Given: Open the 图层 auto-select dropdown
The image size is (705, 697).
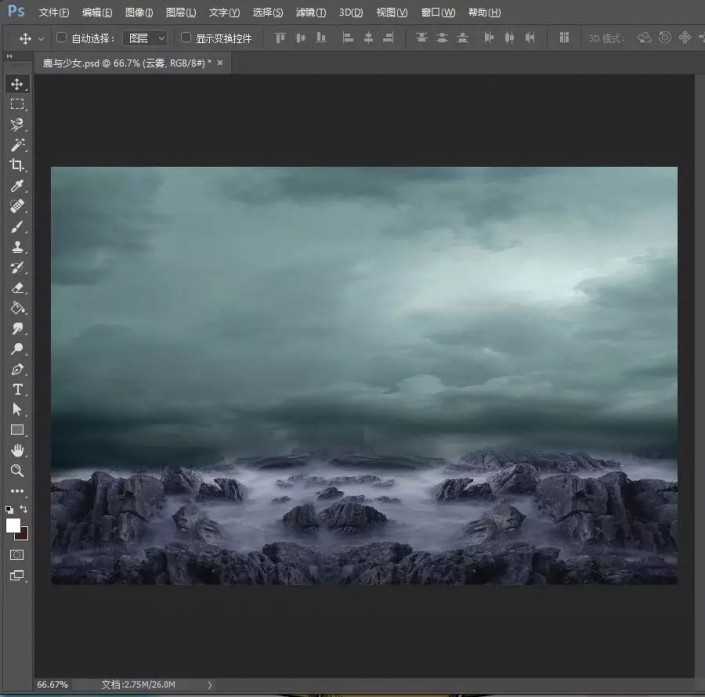Looking at the screenshot, I should click(145, 38).
